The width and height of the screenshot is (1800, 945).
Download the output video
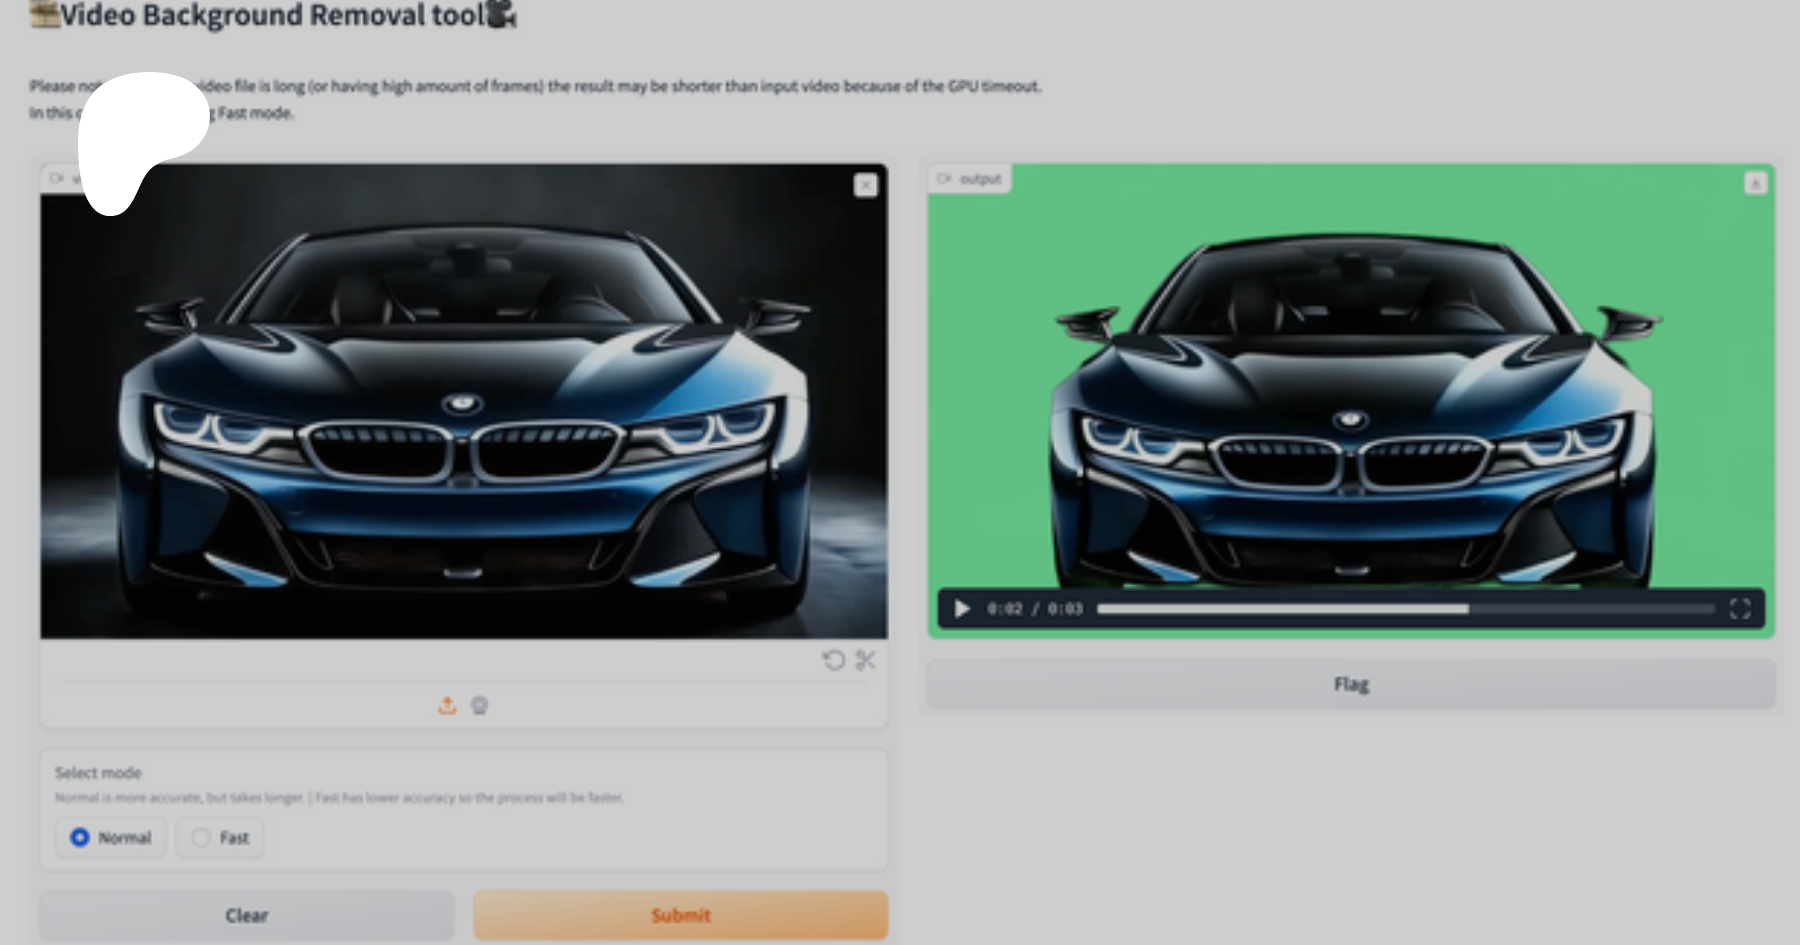tap(1755, 183)
